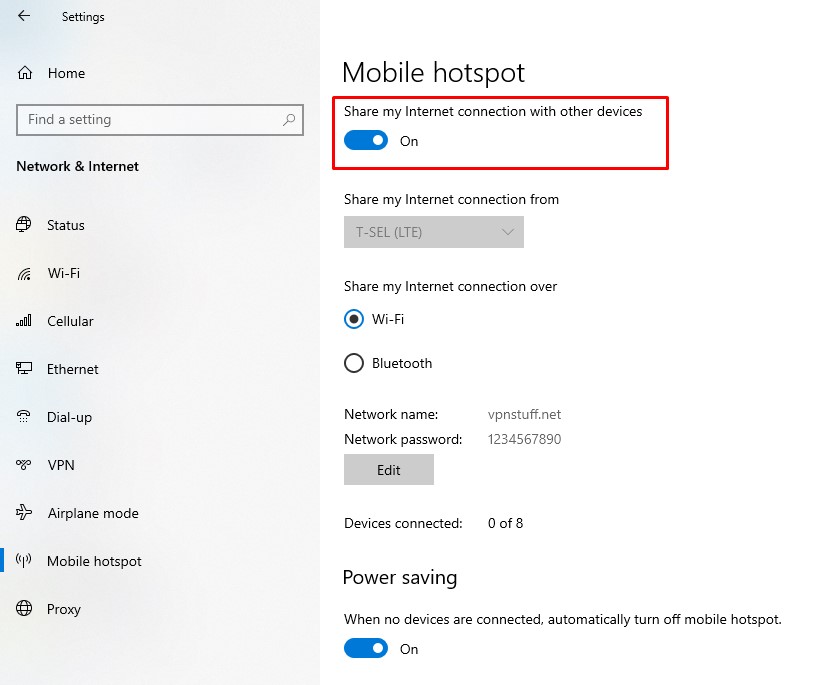
Task: Click the Edit network button
Action: (389, 470)
